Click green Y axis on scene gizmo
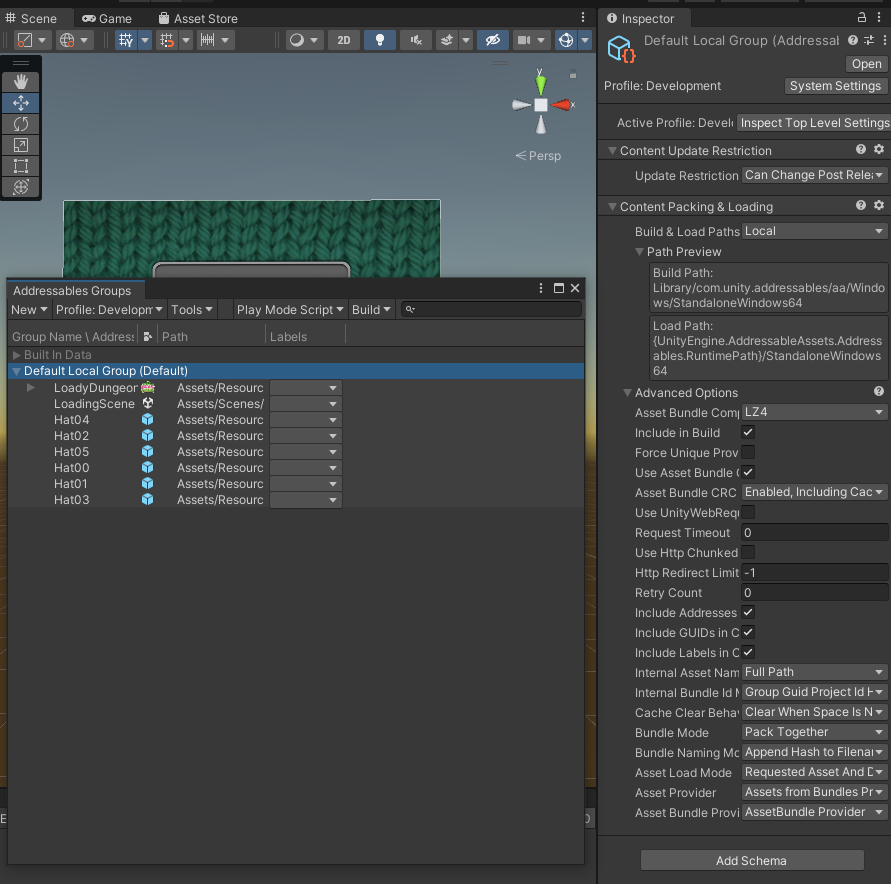This screenshot has width=891, height=884. point(540,83)
